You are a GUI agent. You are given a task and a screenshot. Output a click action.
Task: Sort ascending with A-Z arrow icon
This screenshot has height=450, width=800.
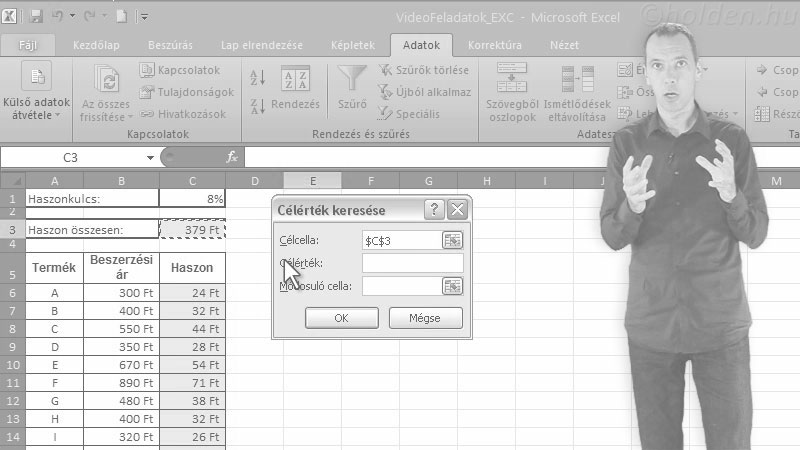(258, 78)
